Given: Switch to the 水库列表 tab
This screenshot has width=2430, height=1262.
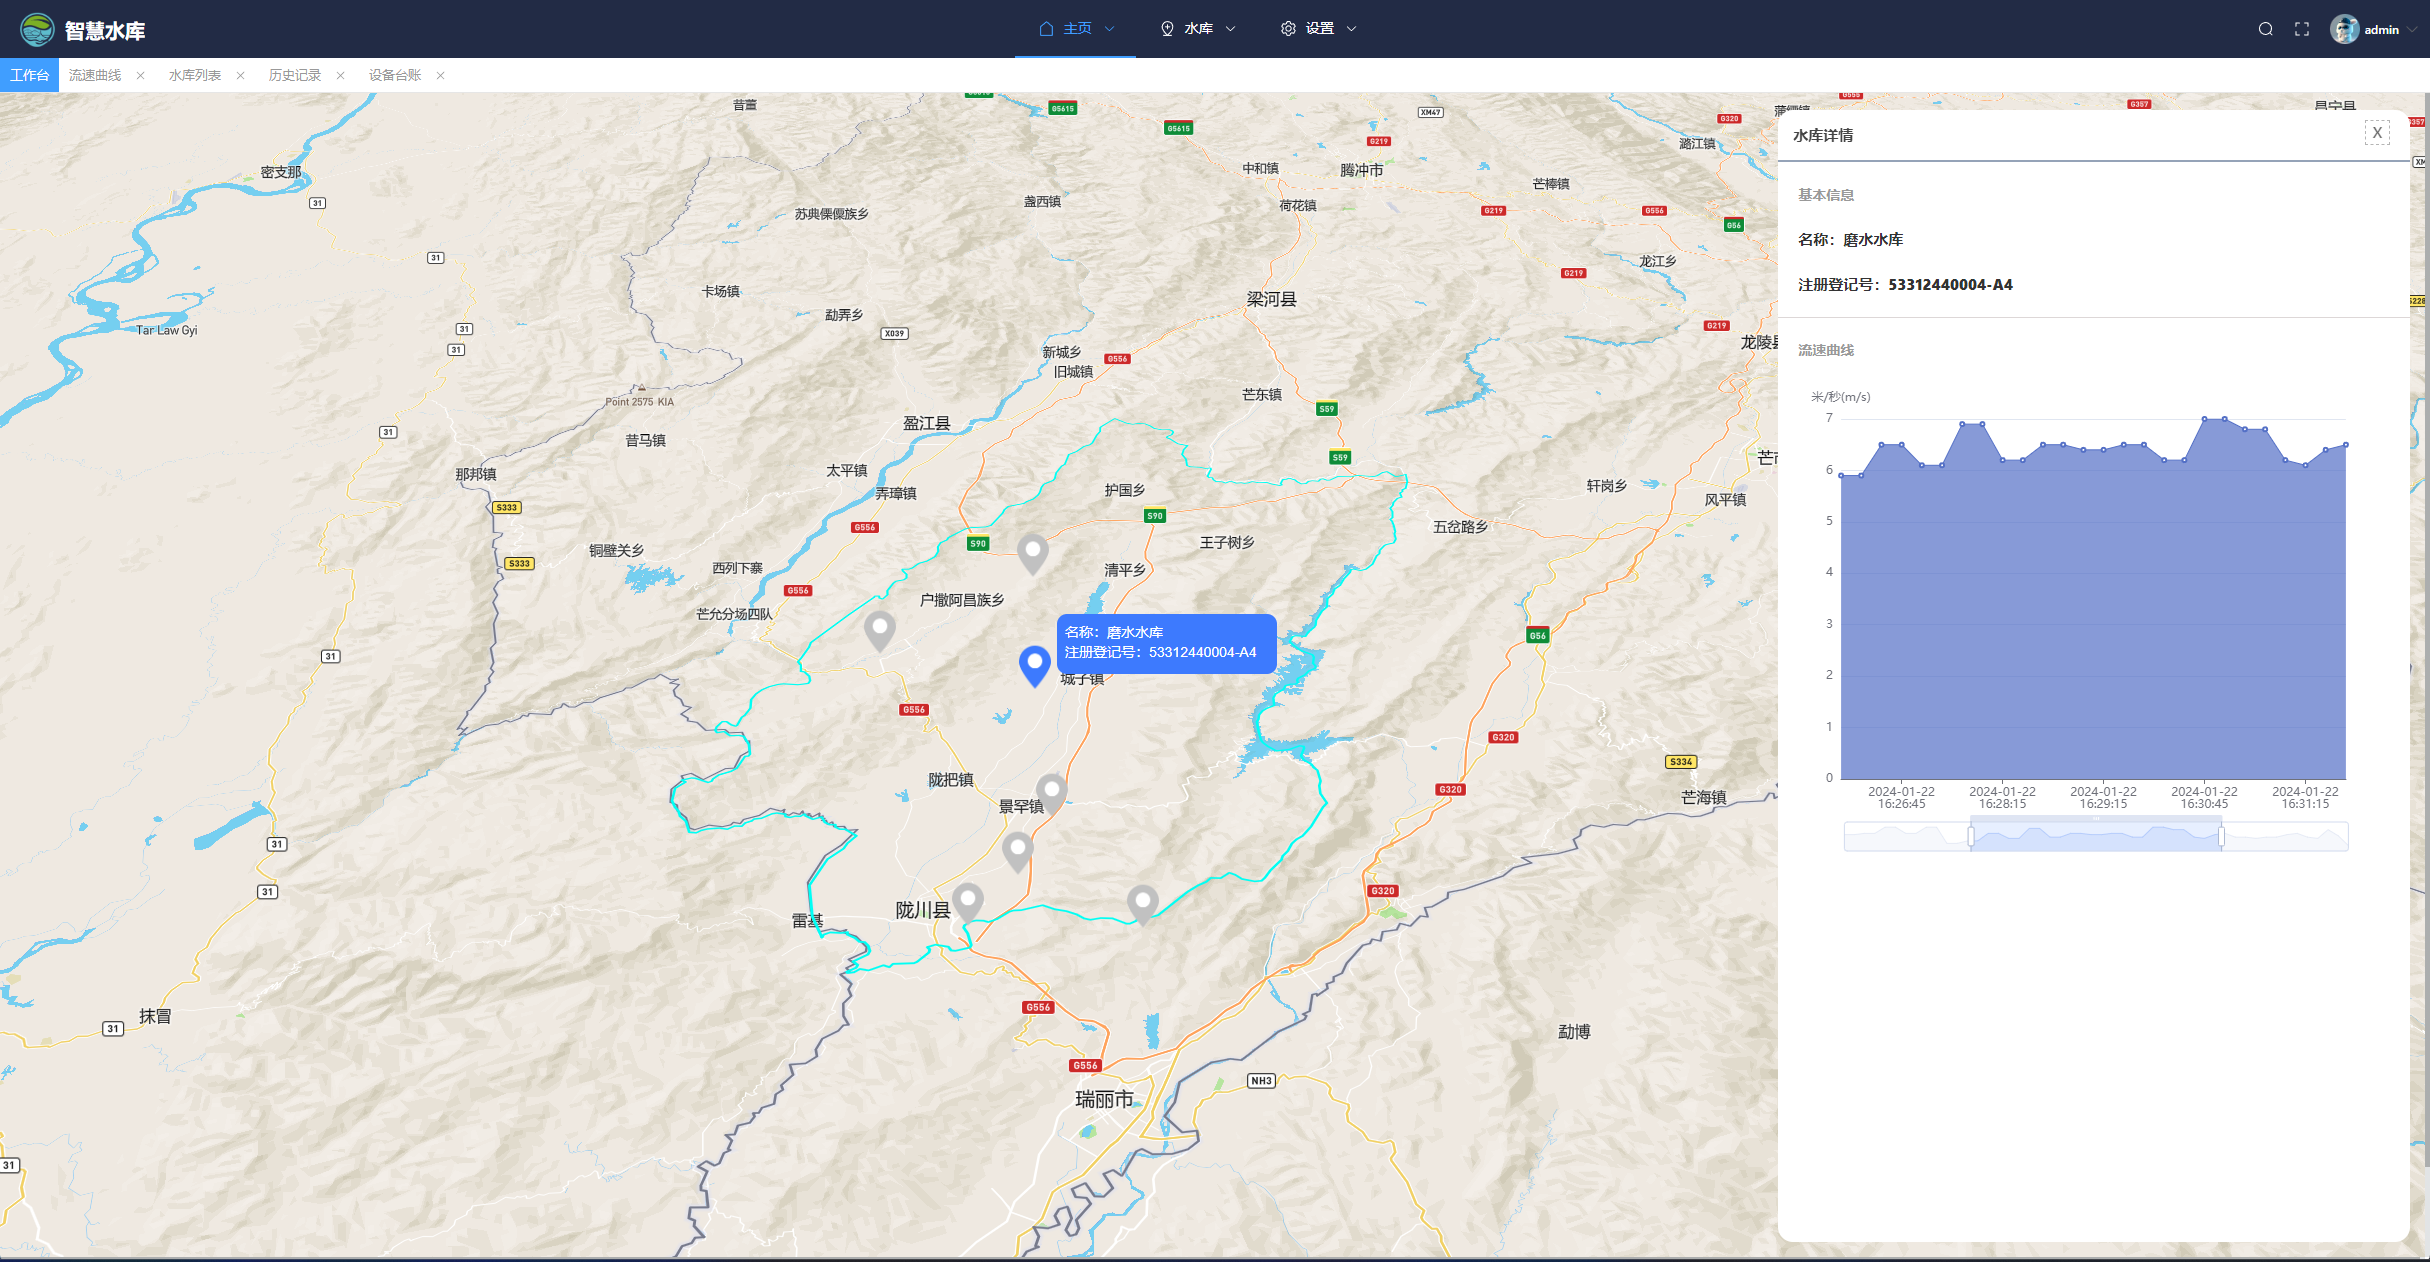Looking at the screenshot, I should [194, 76].
